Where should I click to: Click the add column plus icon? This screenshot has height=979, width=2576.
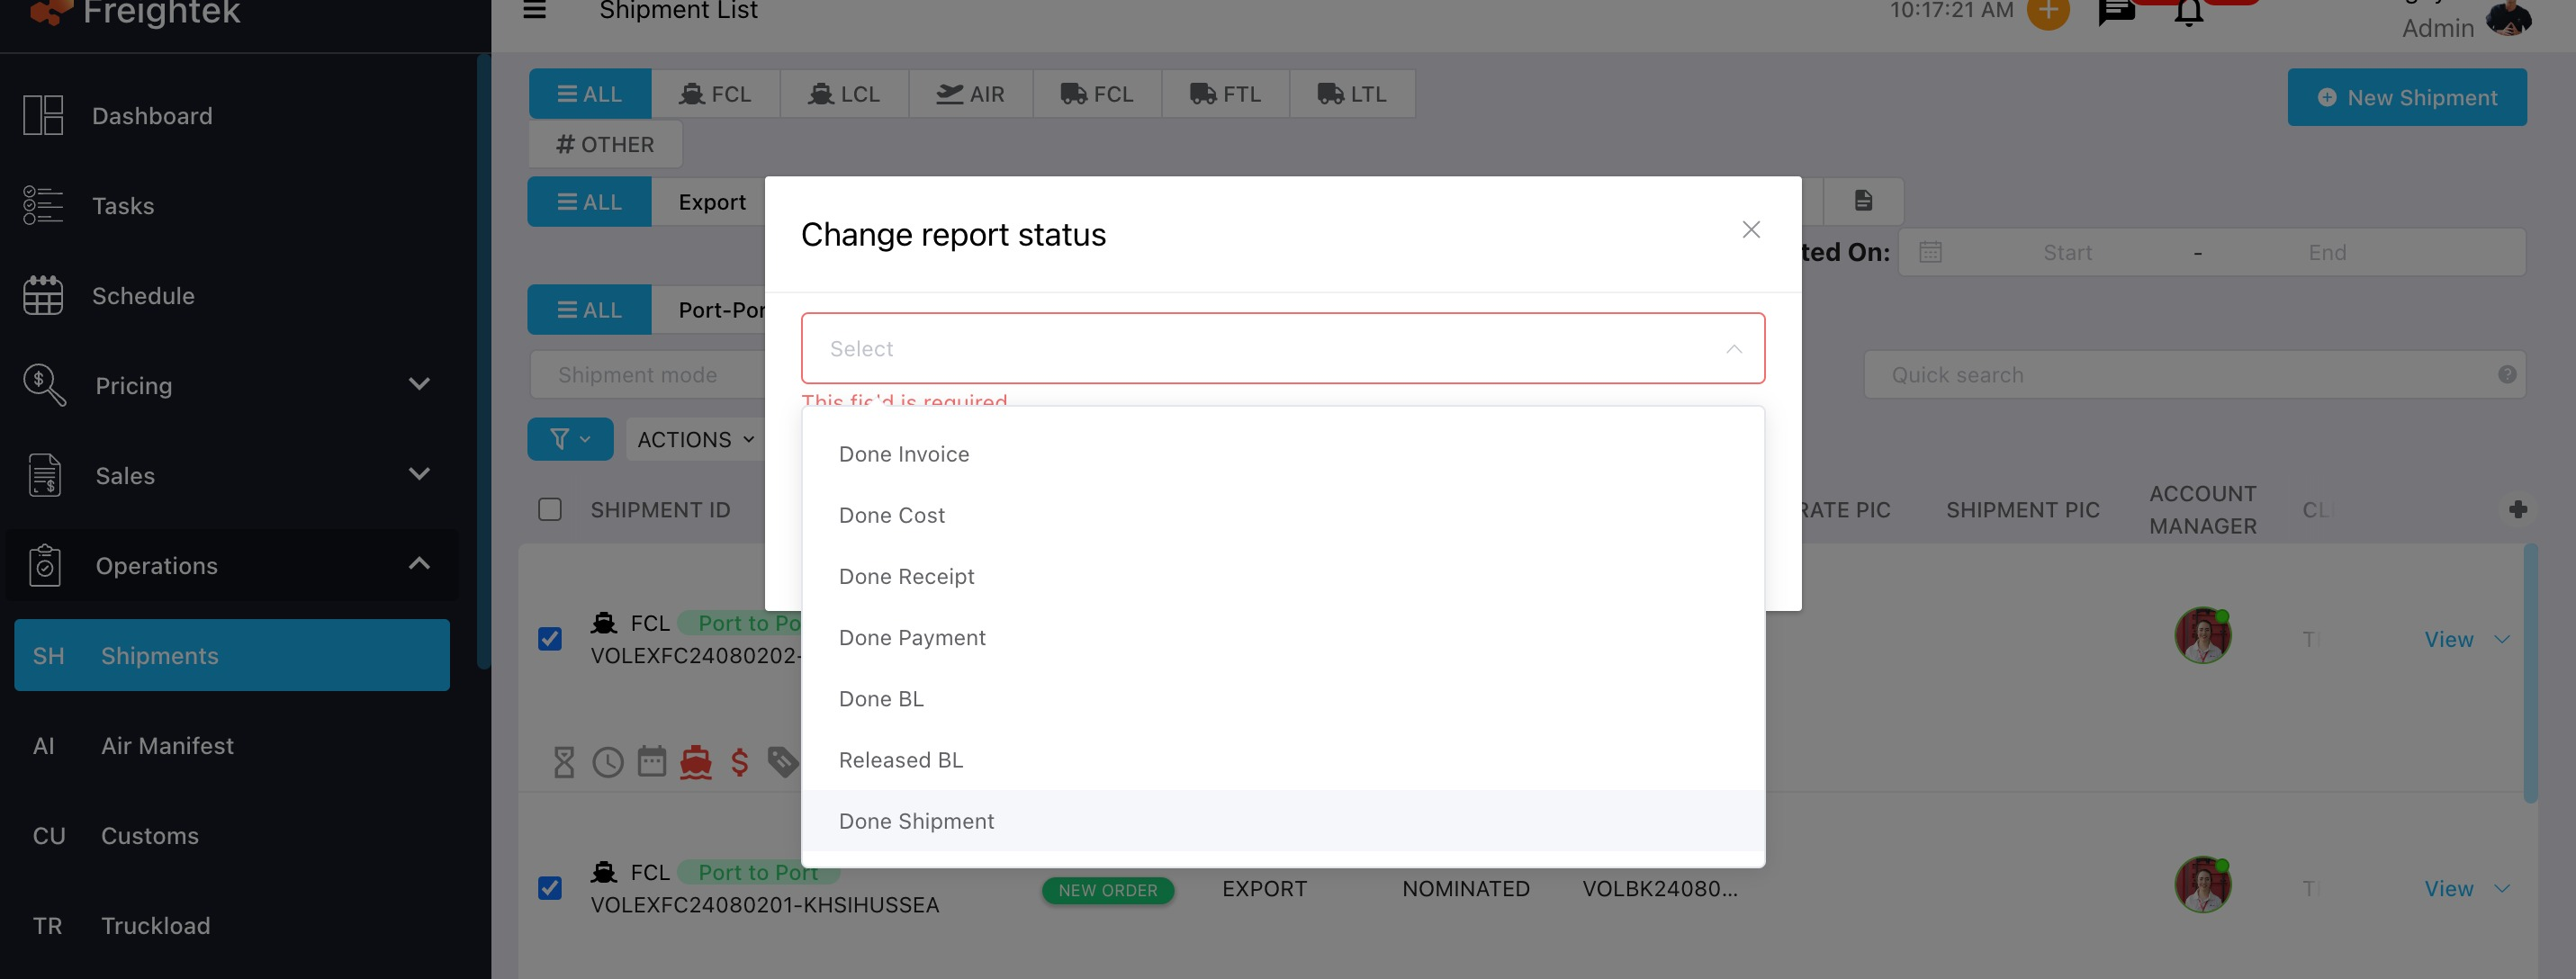pos(2518,510)
